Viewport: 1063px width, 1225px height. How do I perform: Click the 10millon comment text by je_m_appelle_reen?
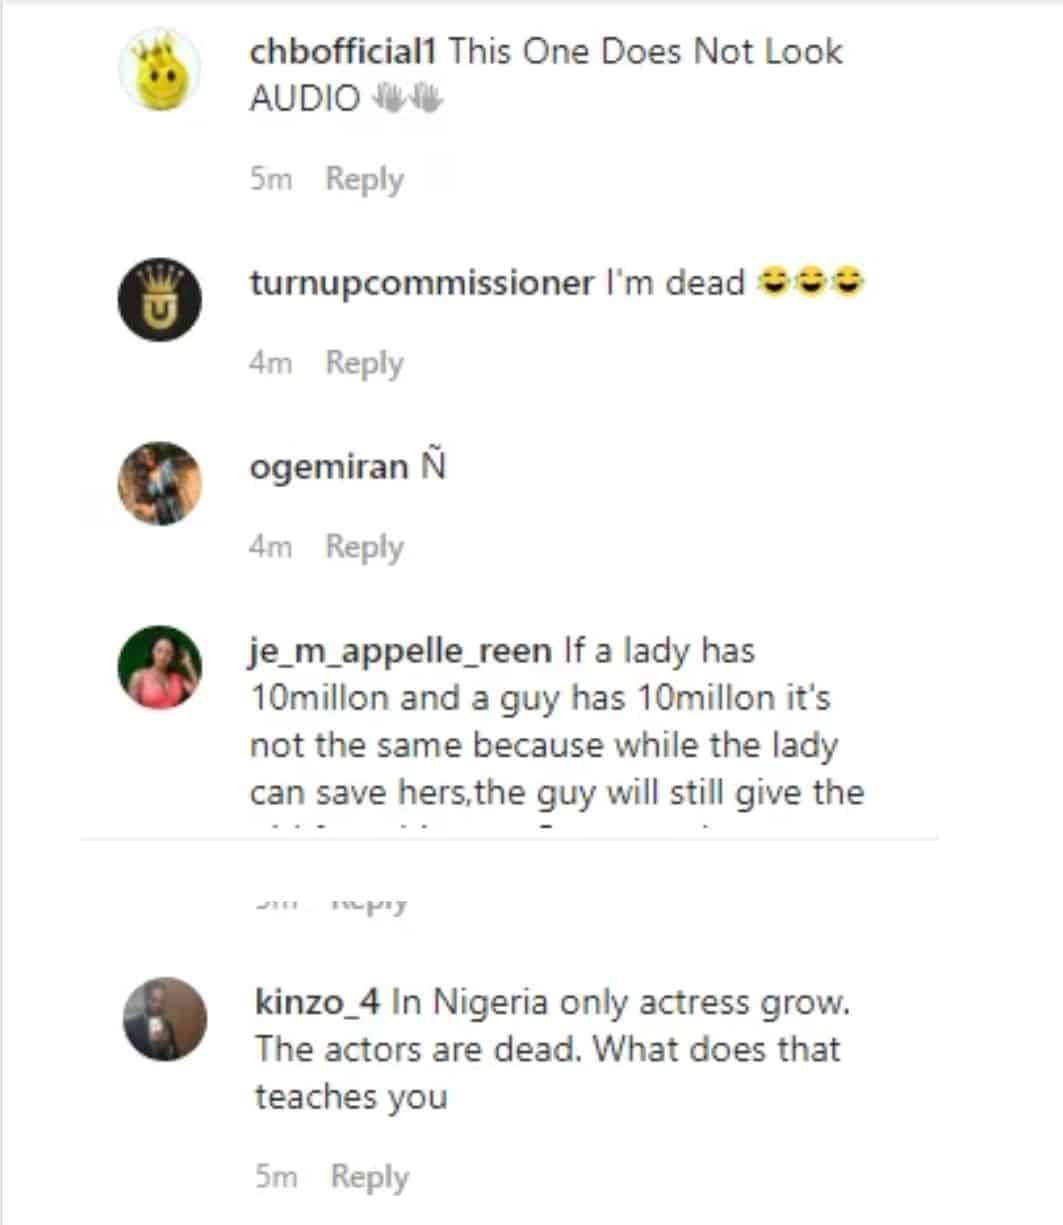(x=557, y=721)
